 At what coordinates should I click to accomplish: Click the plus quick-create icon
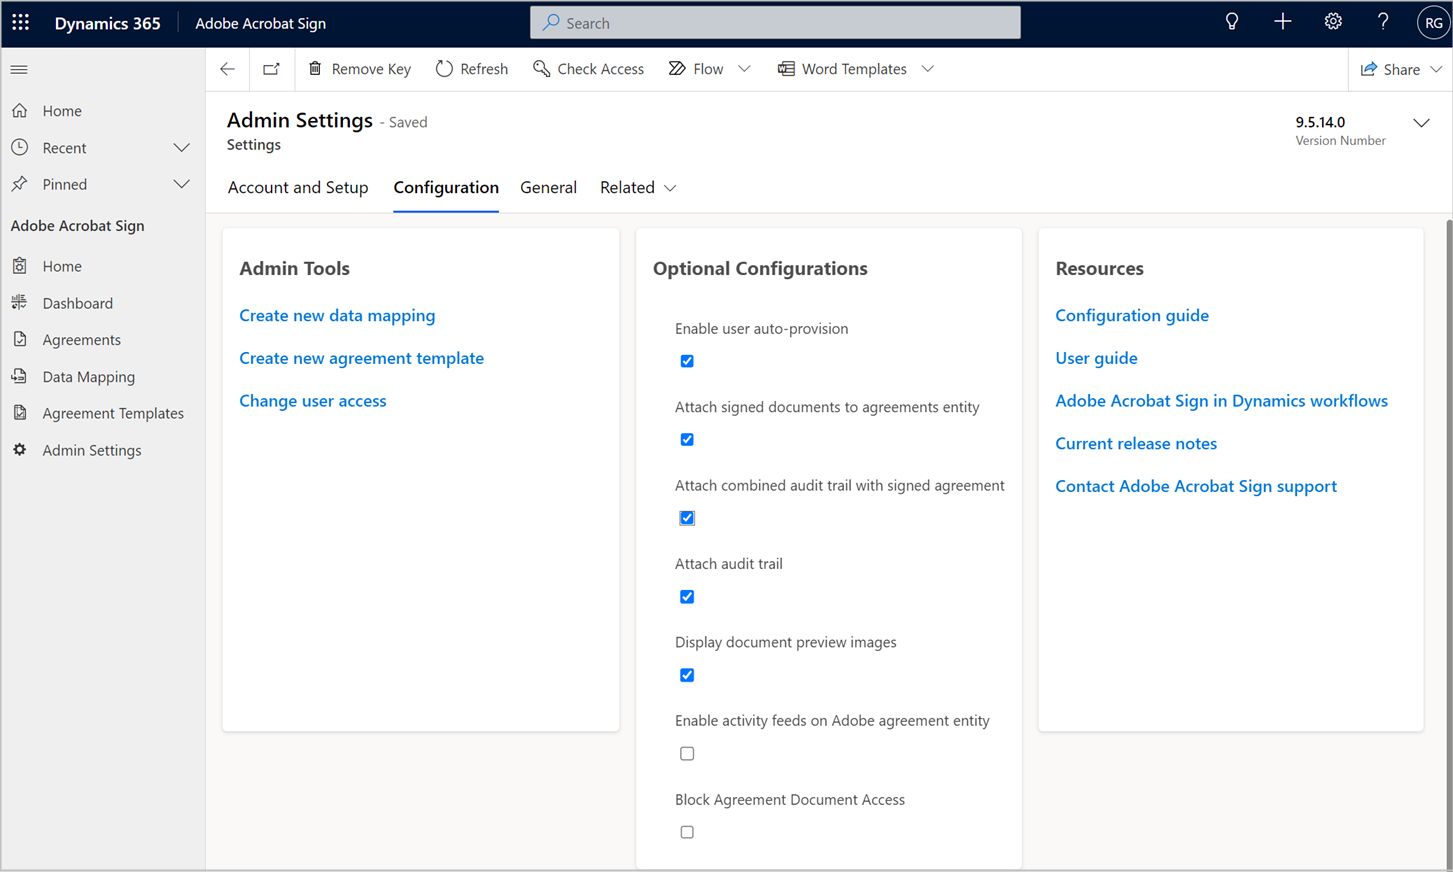(x=1282, y=22)
